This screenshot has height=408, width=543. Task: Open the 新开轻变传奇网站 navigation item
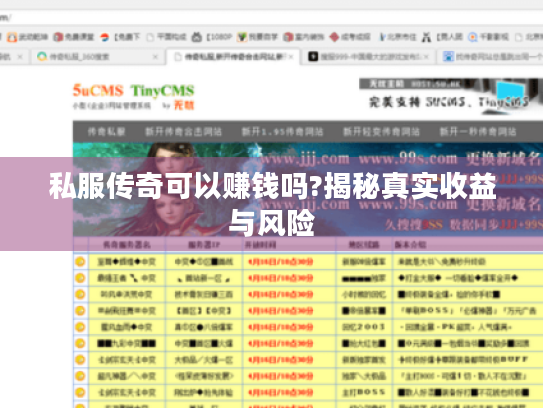[x=381, y=132]
